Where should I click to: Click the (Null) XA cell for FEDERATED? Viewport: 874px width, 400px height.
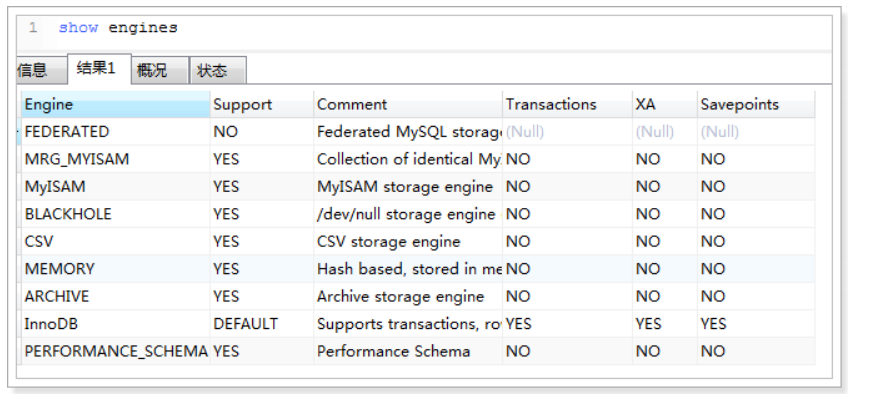coord(665,132)
